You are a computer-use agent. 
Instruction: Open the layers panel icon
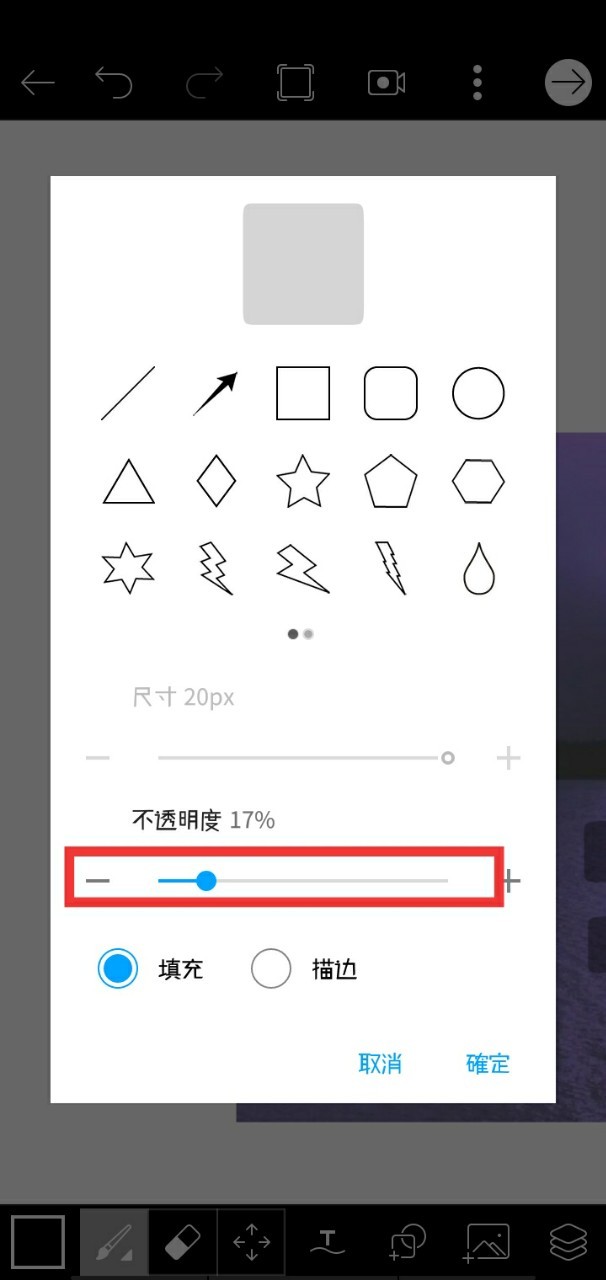[568, 1242]
